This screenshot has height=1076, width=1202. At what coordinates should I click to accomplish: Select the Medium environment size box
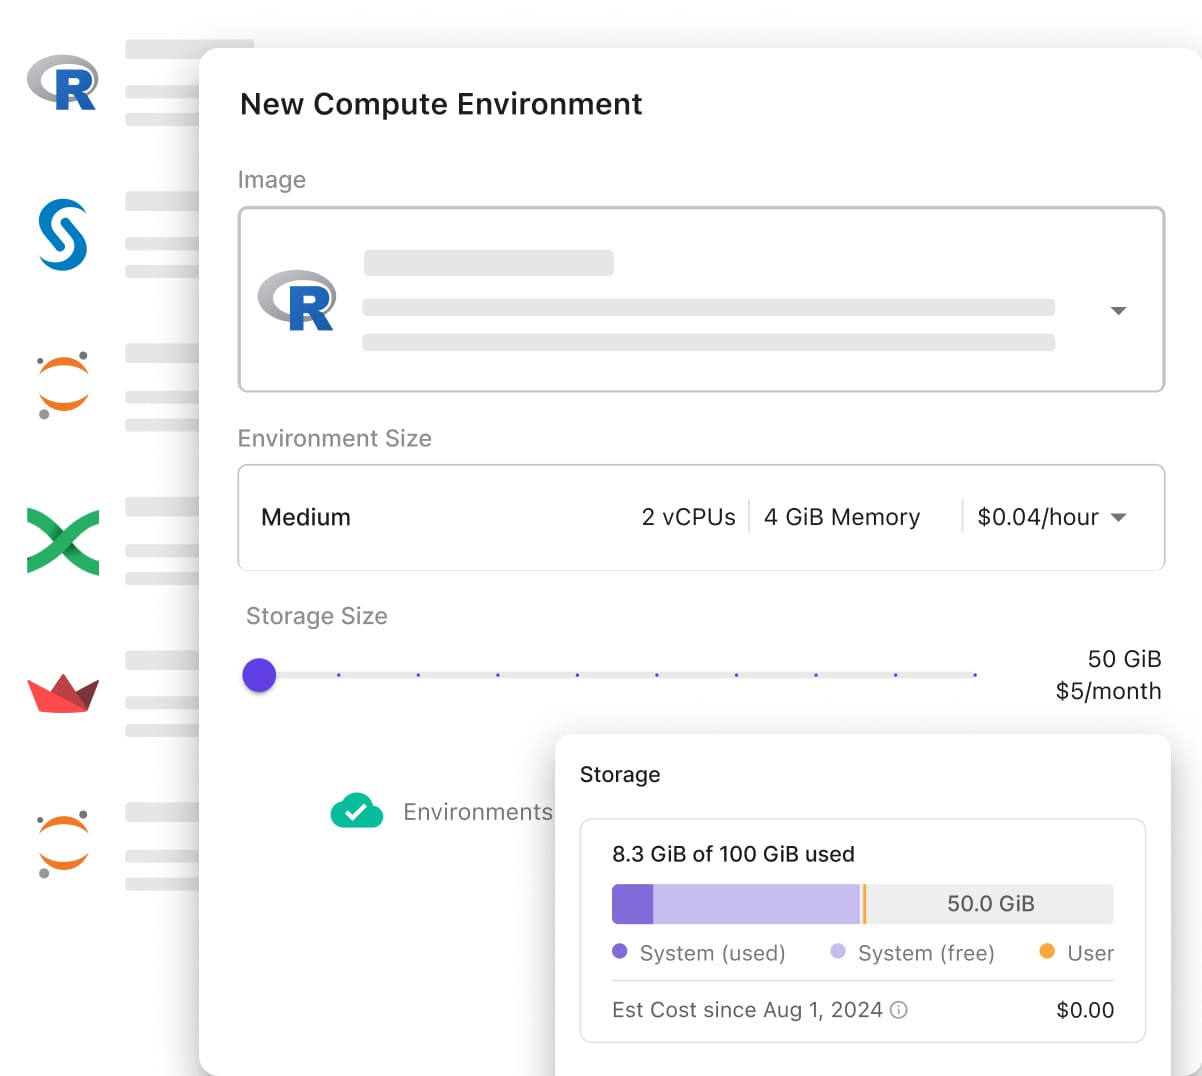point(701,517)
